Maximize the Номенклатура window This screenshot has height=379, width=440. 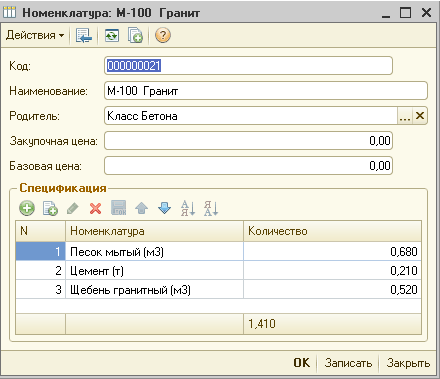406,13
